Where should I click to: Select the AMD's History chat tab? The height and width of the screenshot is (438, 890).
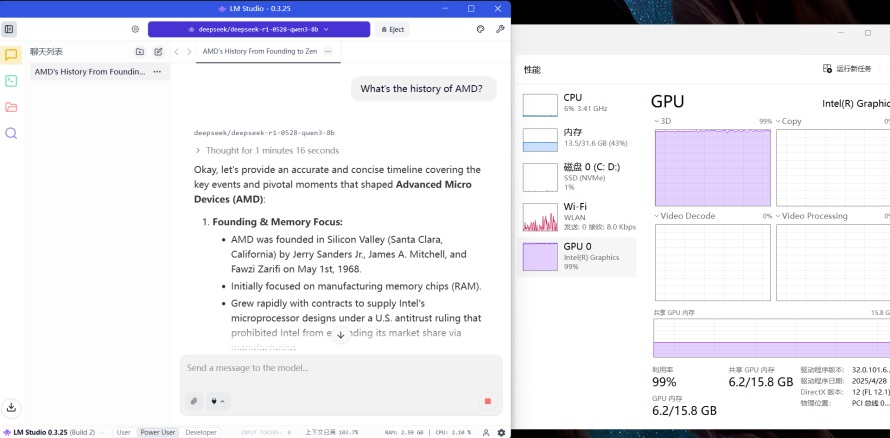click(259, 51)
